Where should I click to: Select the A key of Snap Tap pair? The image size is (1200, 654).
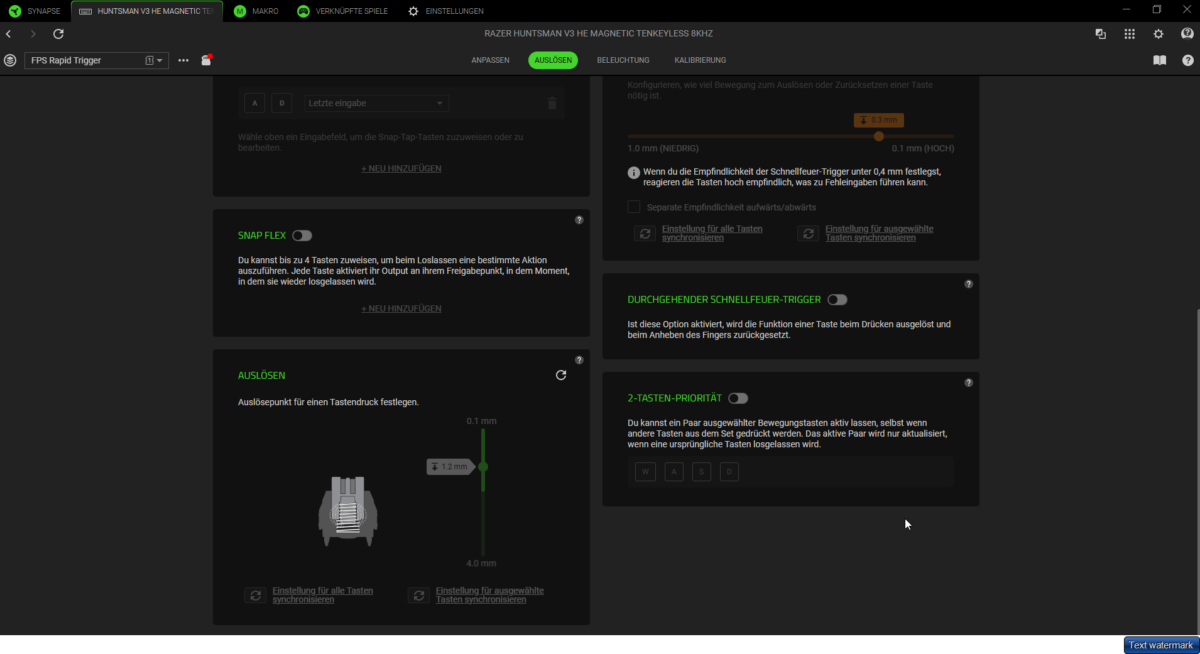point(254,103)
